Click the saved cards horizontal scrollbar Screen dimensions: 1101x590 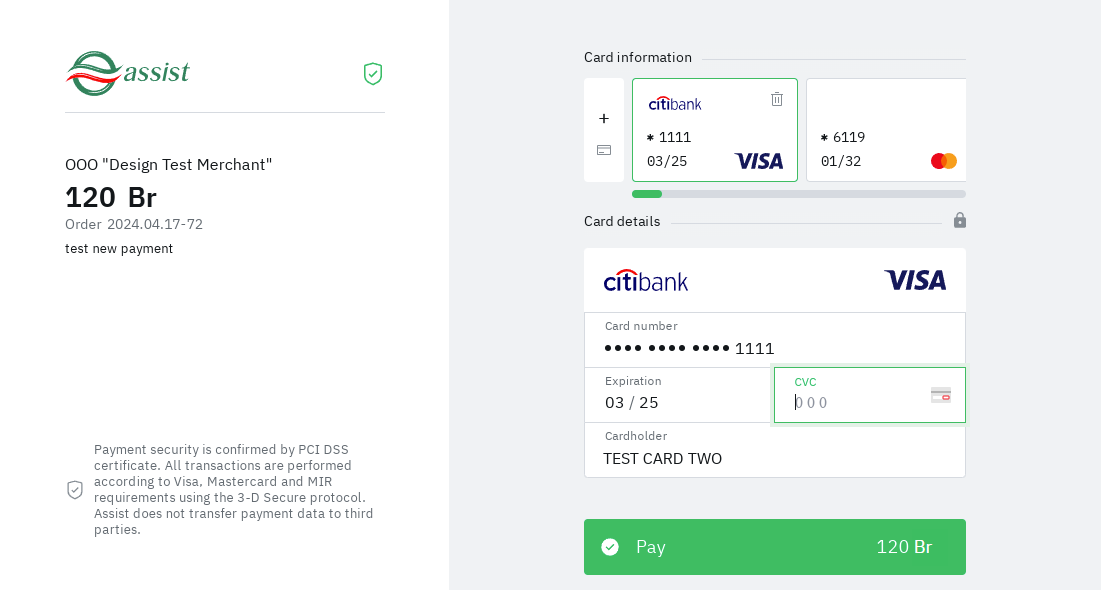[798, 194]
